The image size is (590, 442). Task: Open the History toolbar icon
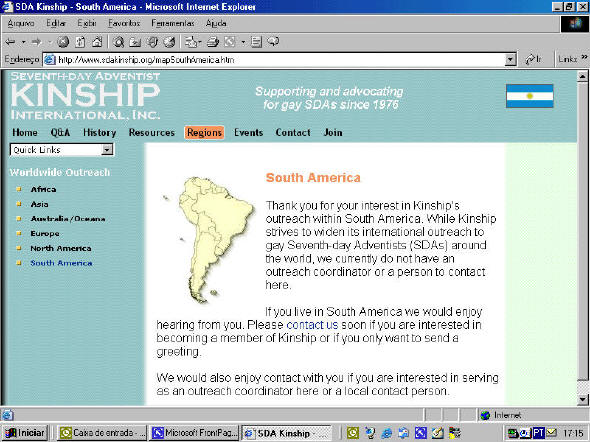coord(169,42)
